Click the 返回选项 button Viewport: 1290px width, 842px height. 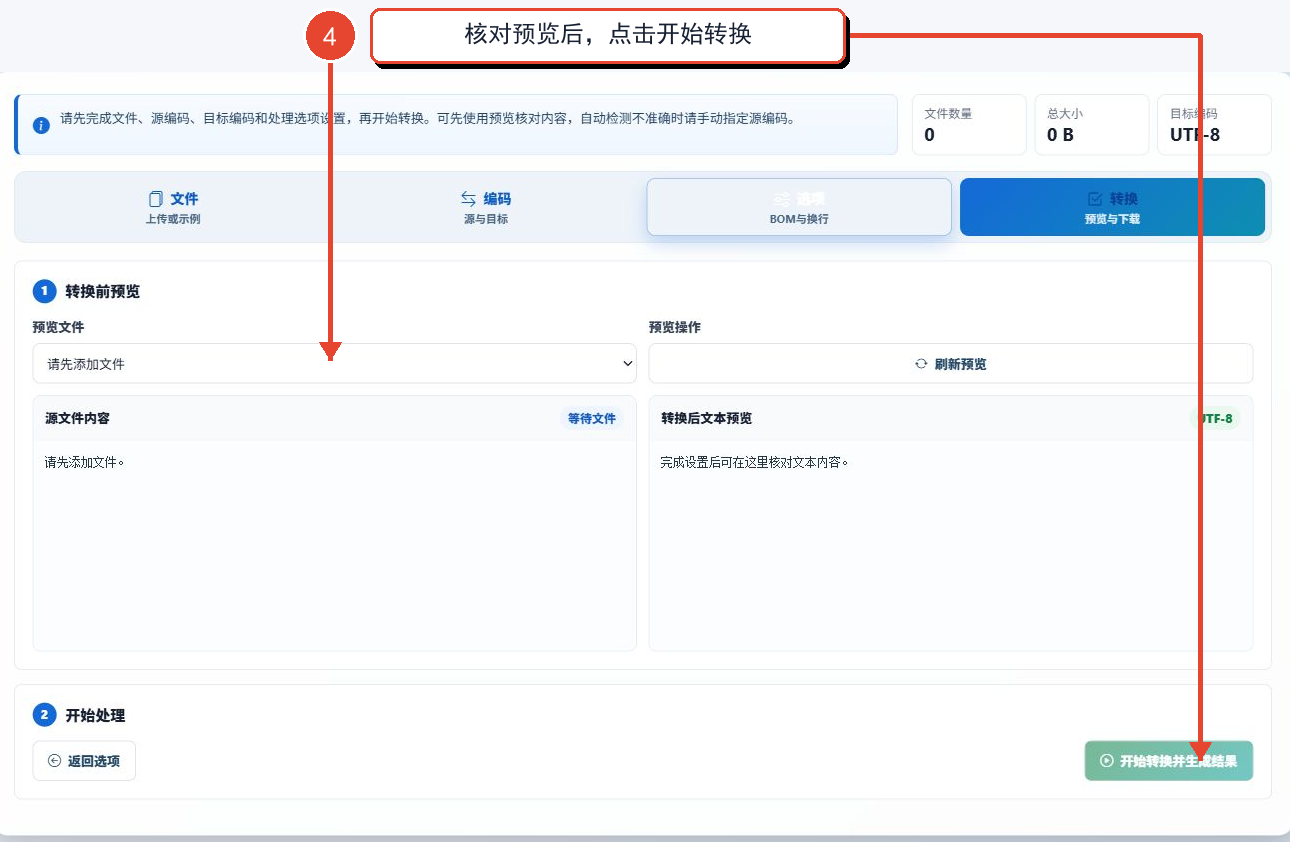(84, 761)
